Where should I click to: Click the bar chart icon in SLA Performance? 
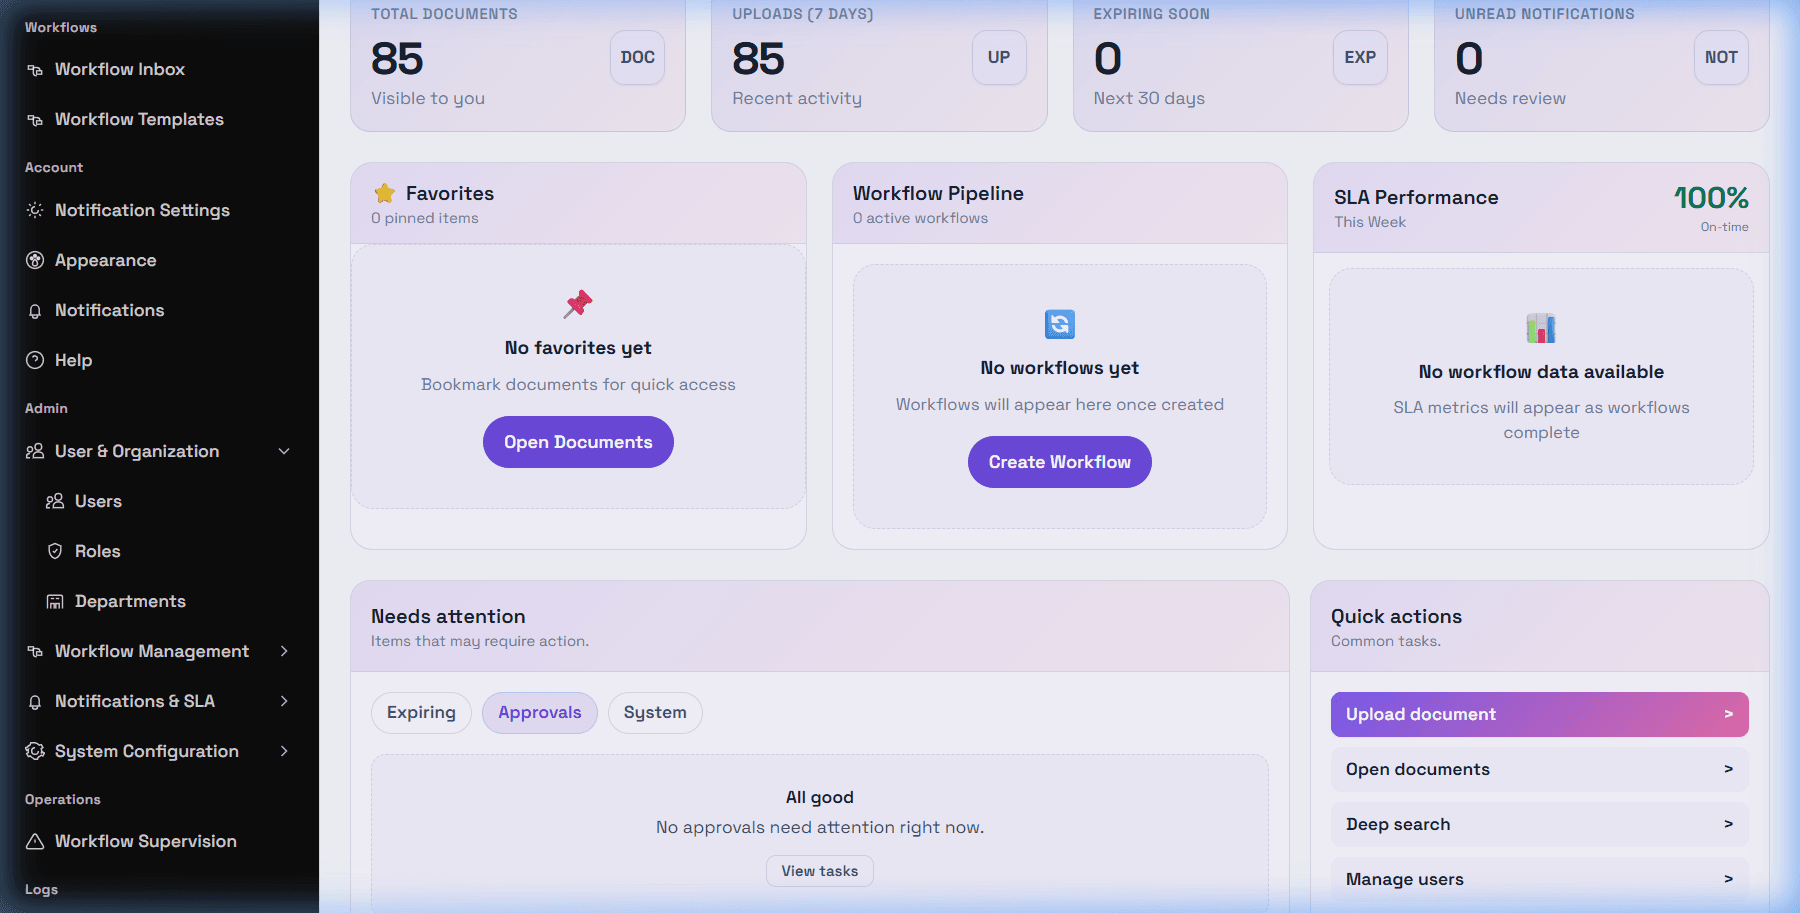point(1541,328)
